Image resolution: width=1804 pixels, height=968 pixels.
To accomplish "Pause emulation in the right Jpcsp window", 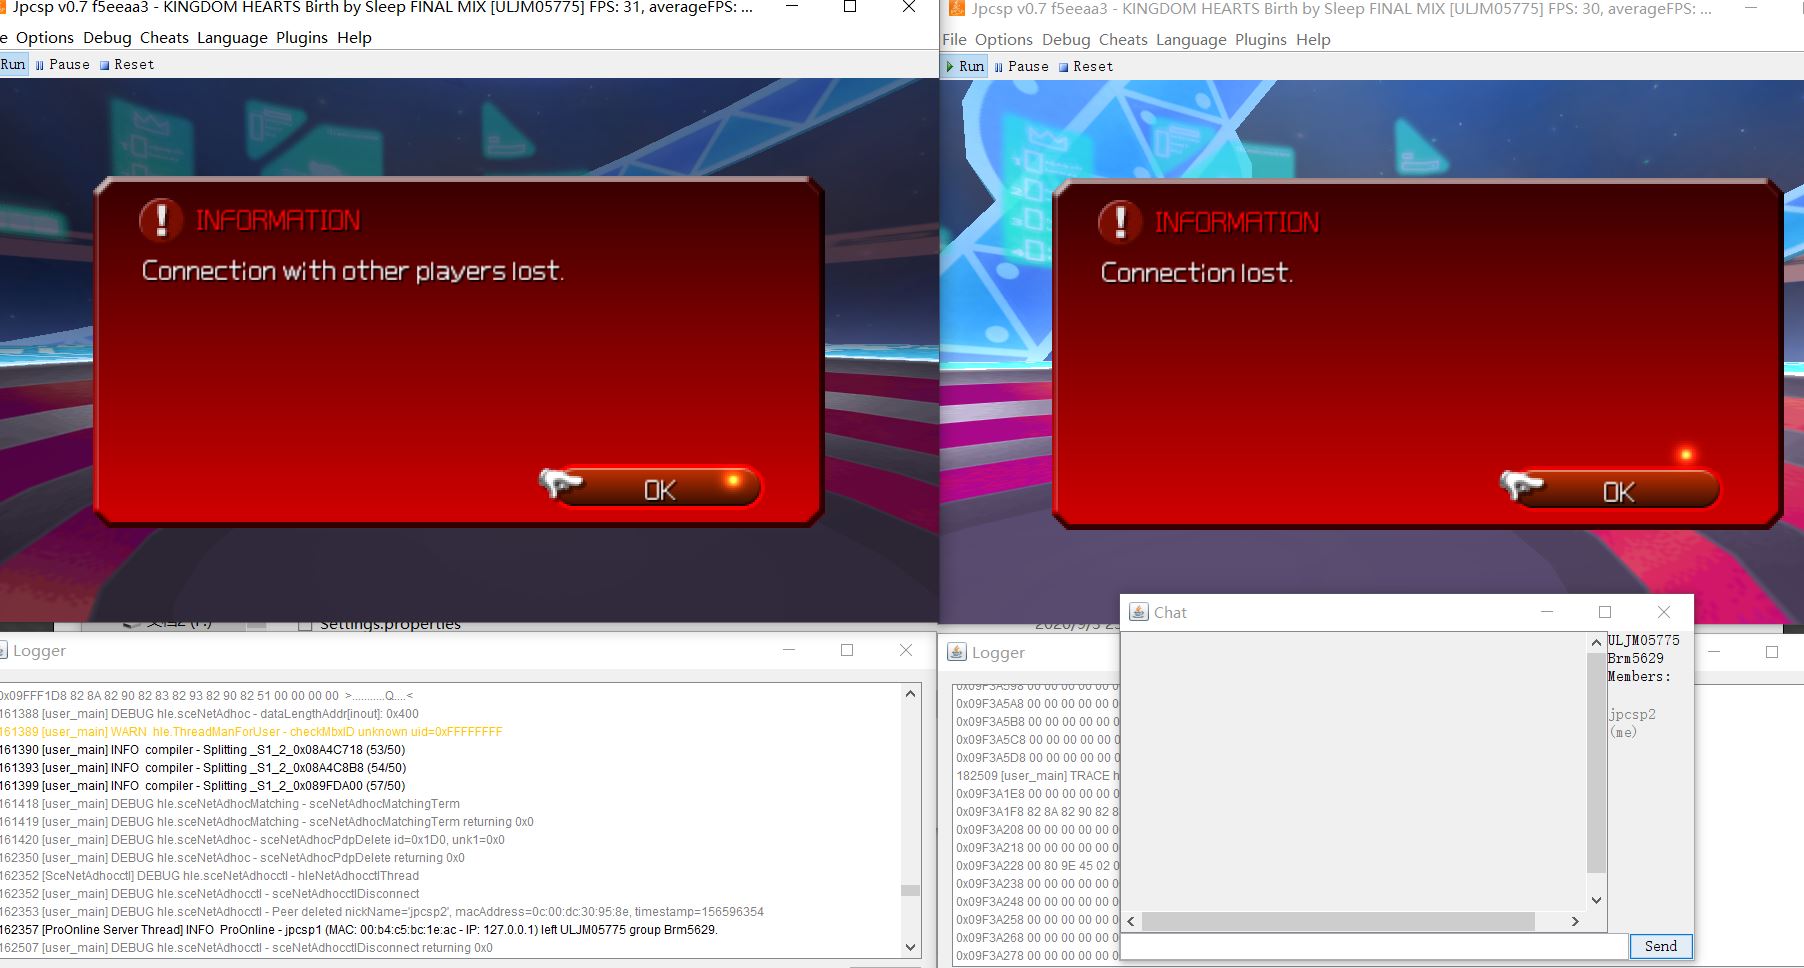I will tap(1021, 66).
